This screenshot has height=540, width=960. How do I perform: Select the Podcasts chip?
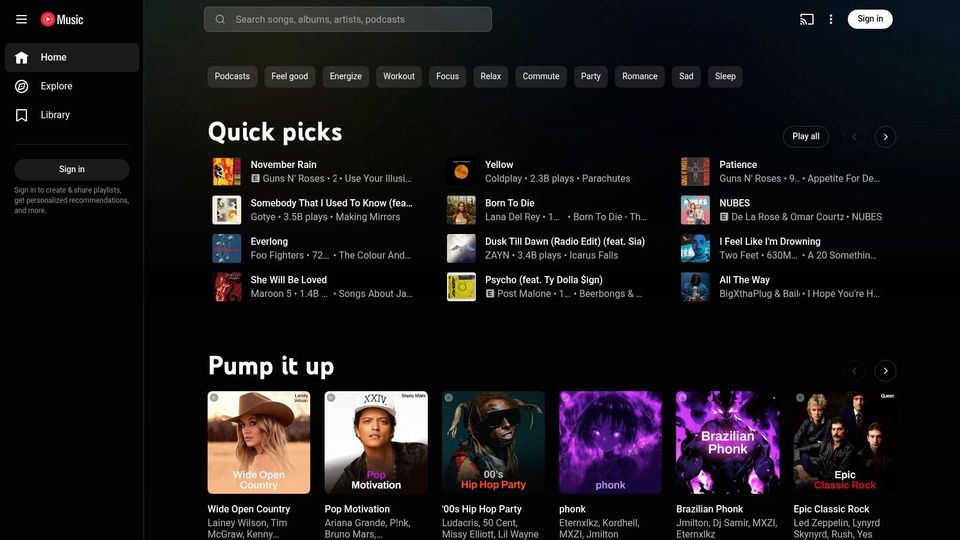click(232, 77)
